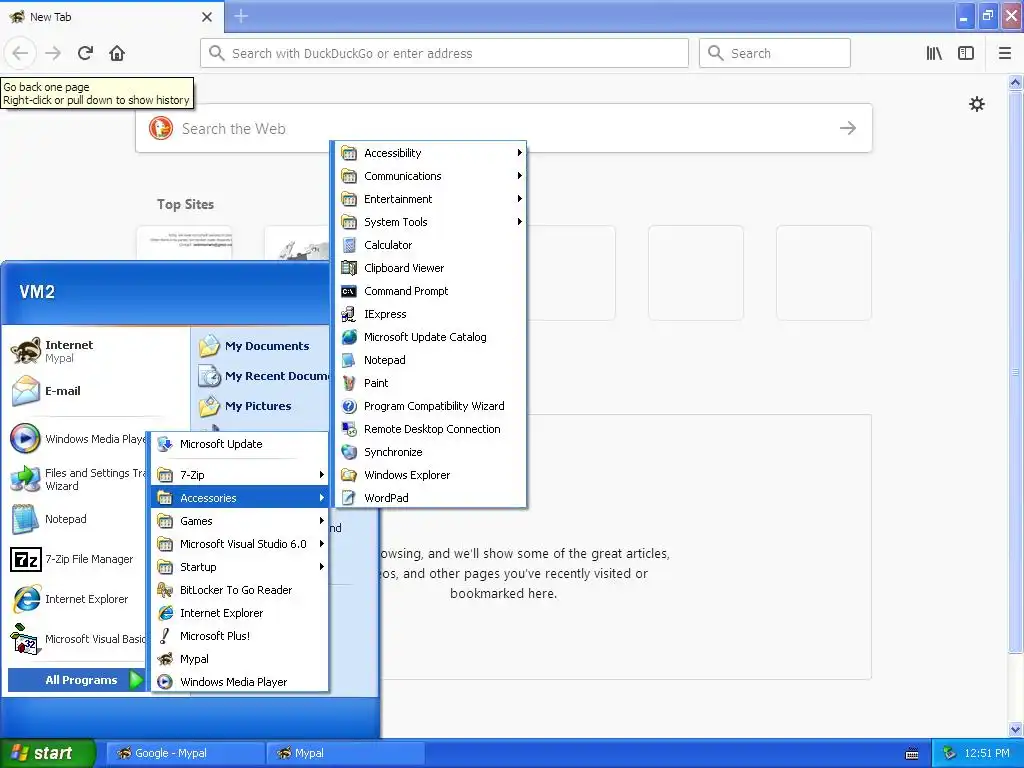Open pinned E-mail item
The height and width of the screenshot is (768, 1024).
pyautogui.click(x=97, y=391)
